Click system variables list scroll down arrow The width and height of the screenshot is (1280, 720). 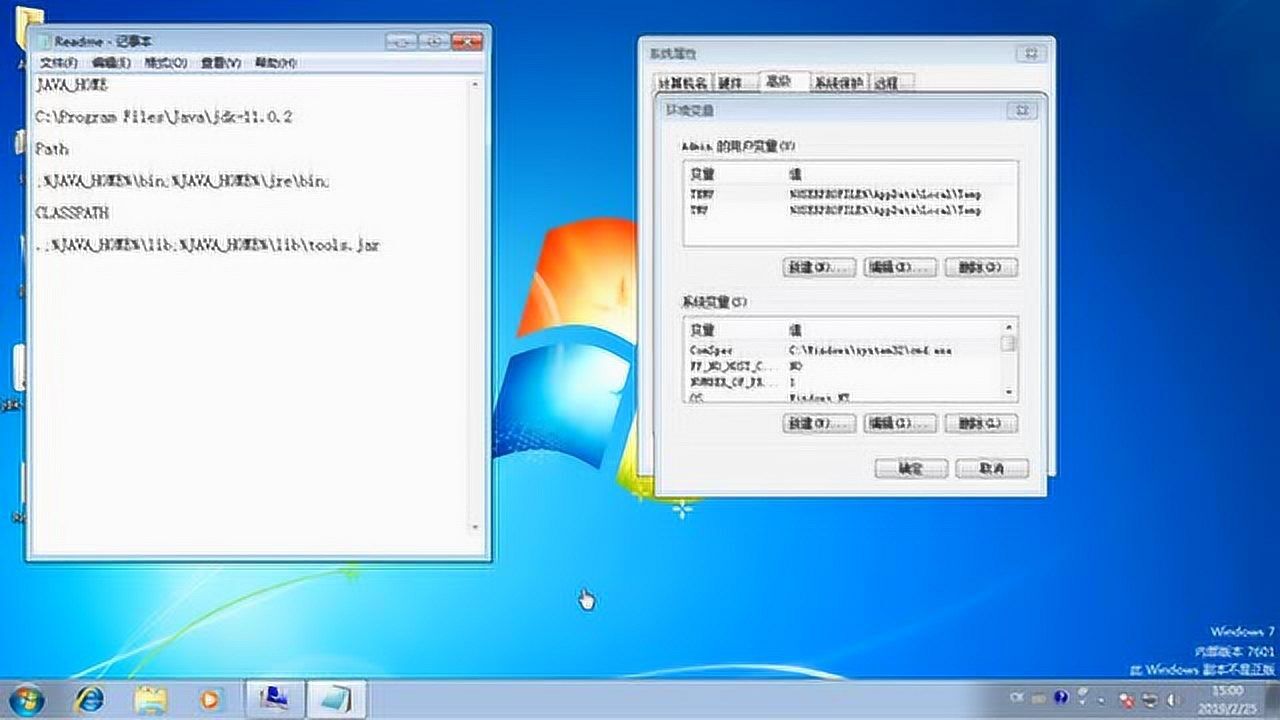1008,392
